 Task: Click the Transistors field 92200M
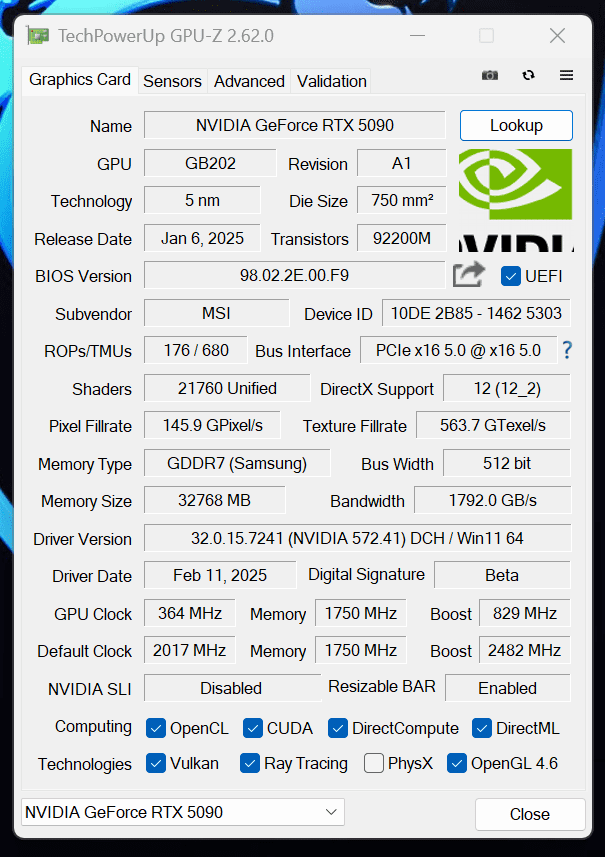pyautogui.click(x=402, y=238)
